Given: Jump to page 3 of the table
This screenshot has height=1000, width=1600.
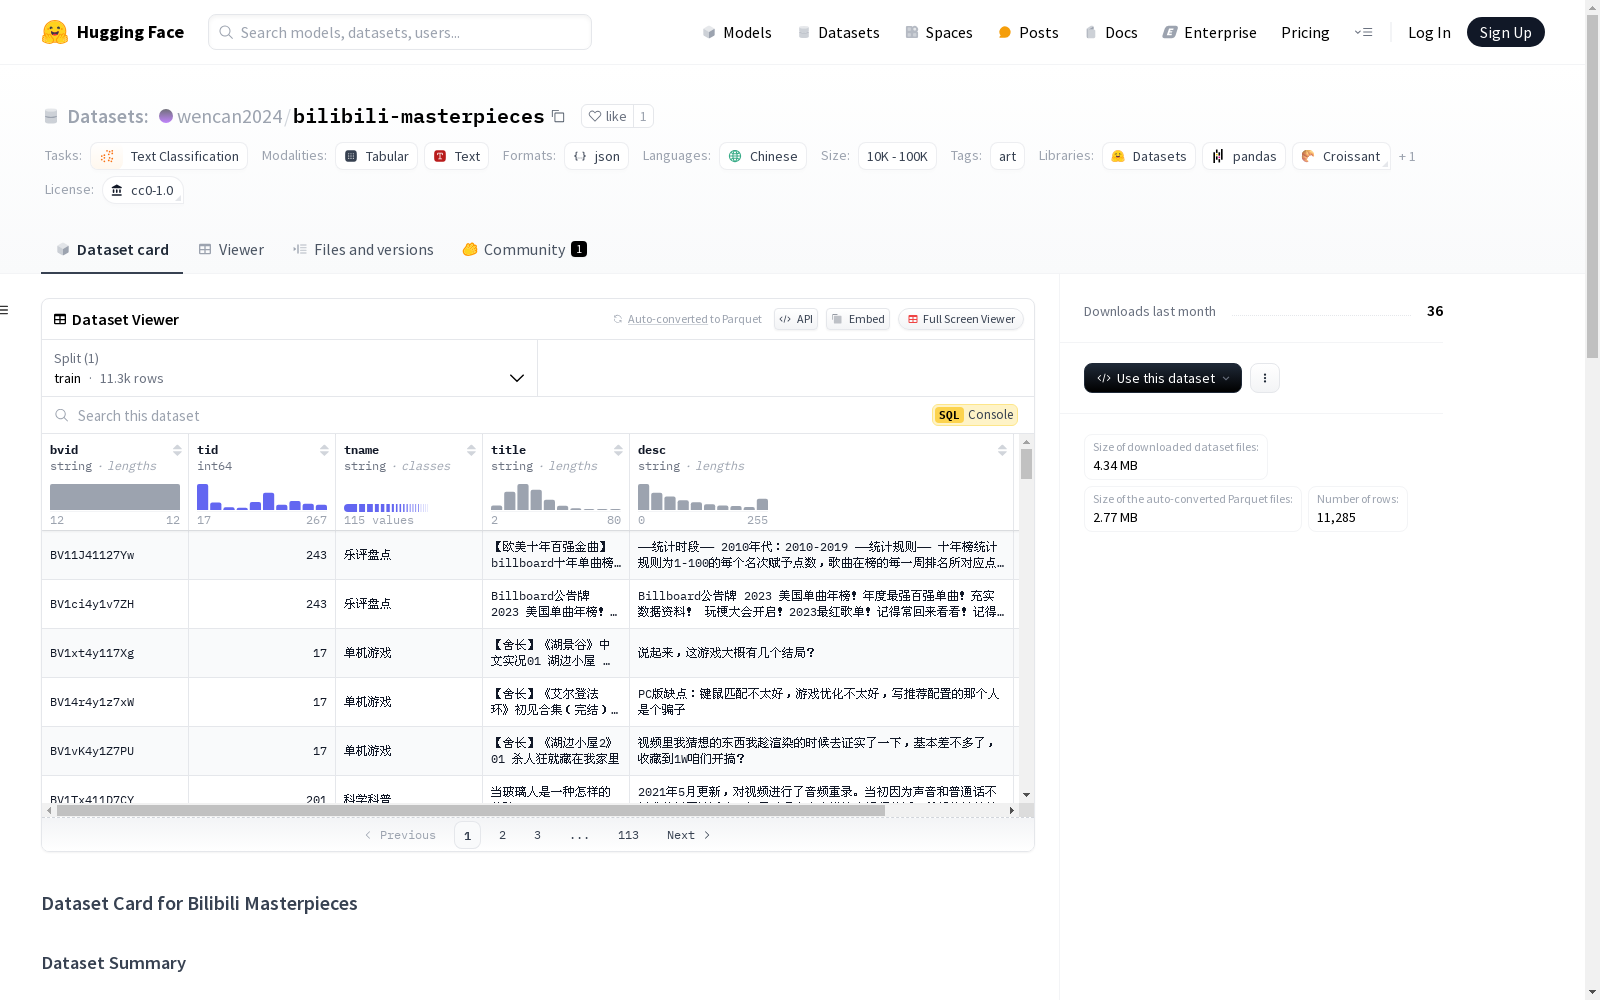Looking at the screenshot, I should [537, 835].
